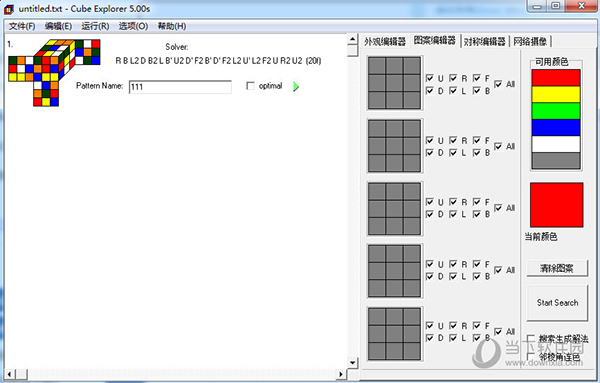Open the 运行(R) menu
The height and width of the screenshot is (383, 600).
[95, 26]
